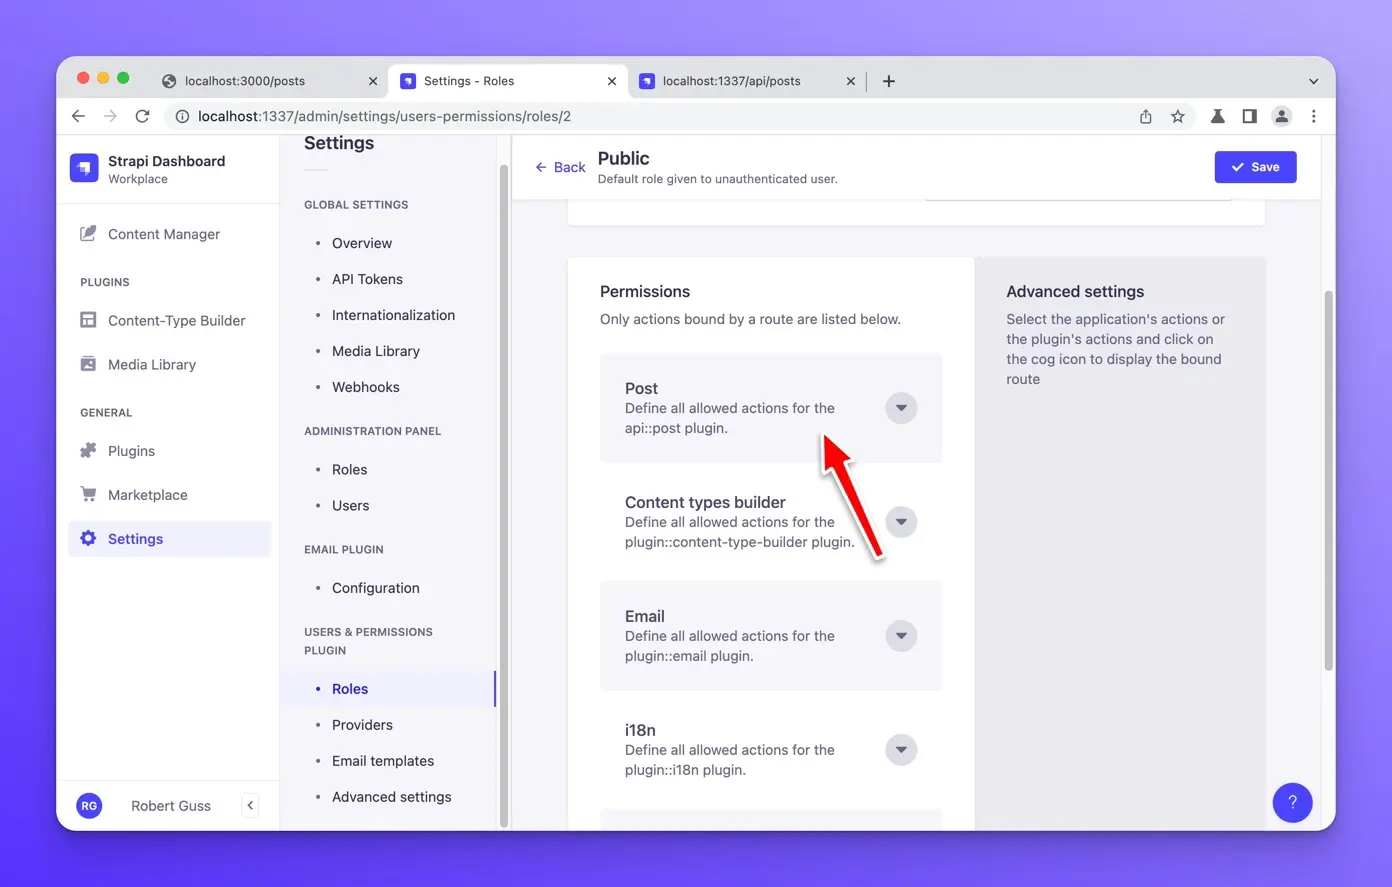Go back using the Back link
This screenshot has height=887, width=1392.
tap(560, 167)
